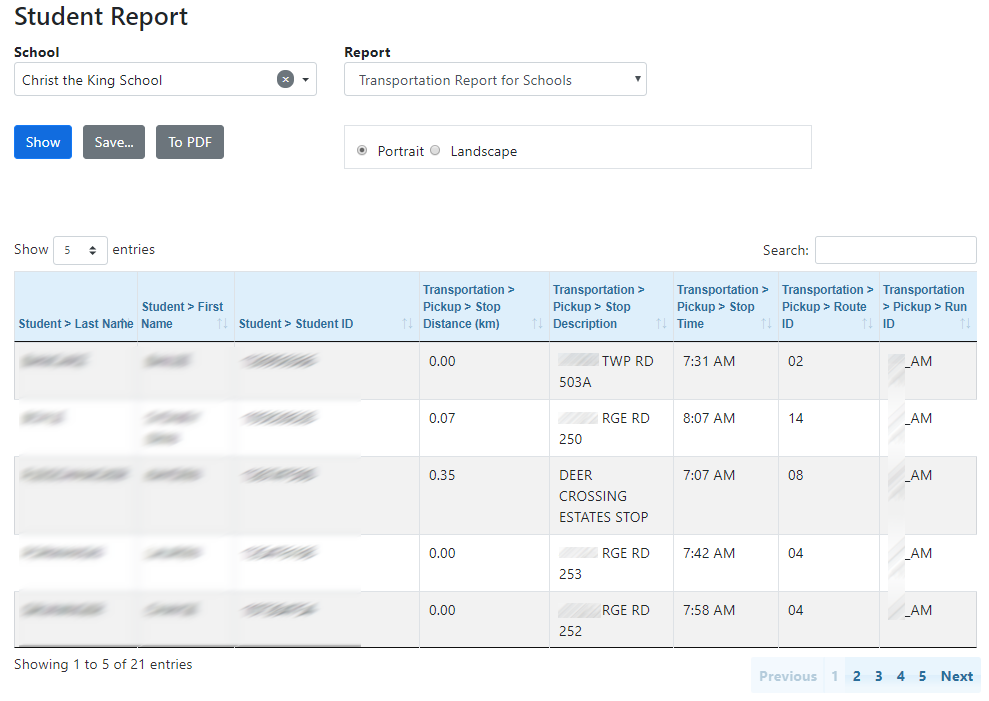The width and height of the screenshot is (989, 701).
Task: Change the Show entries count dropdown
Action: click(x=80, y=249)
